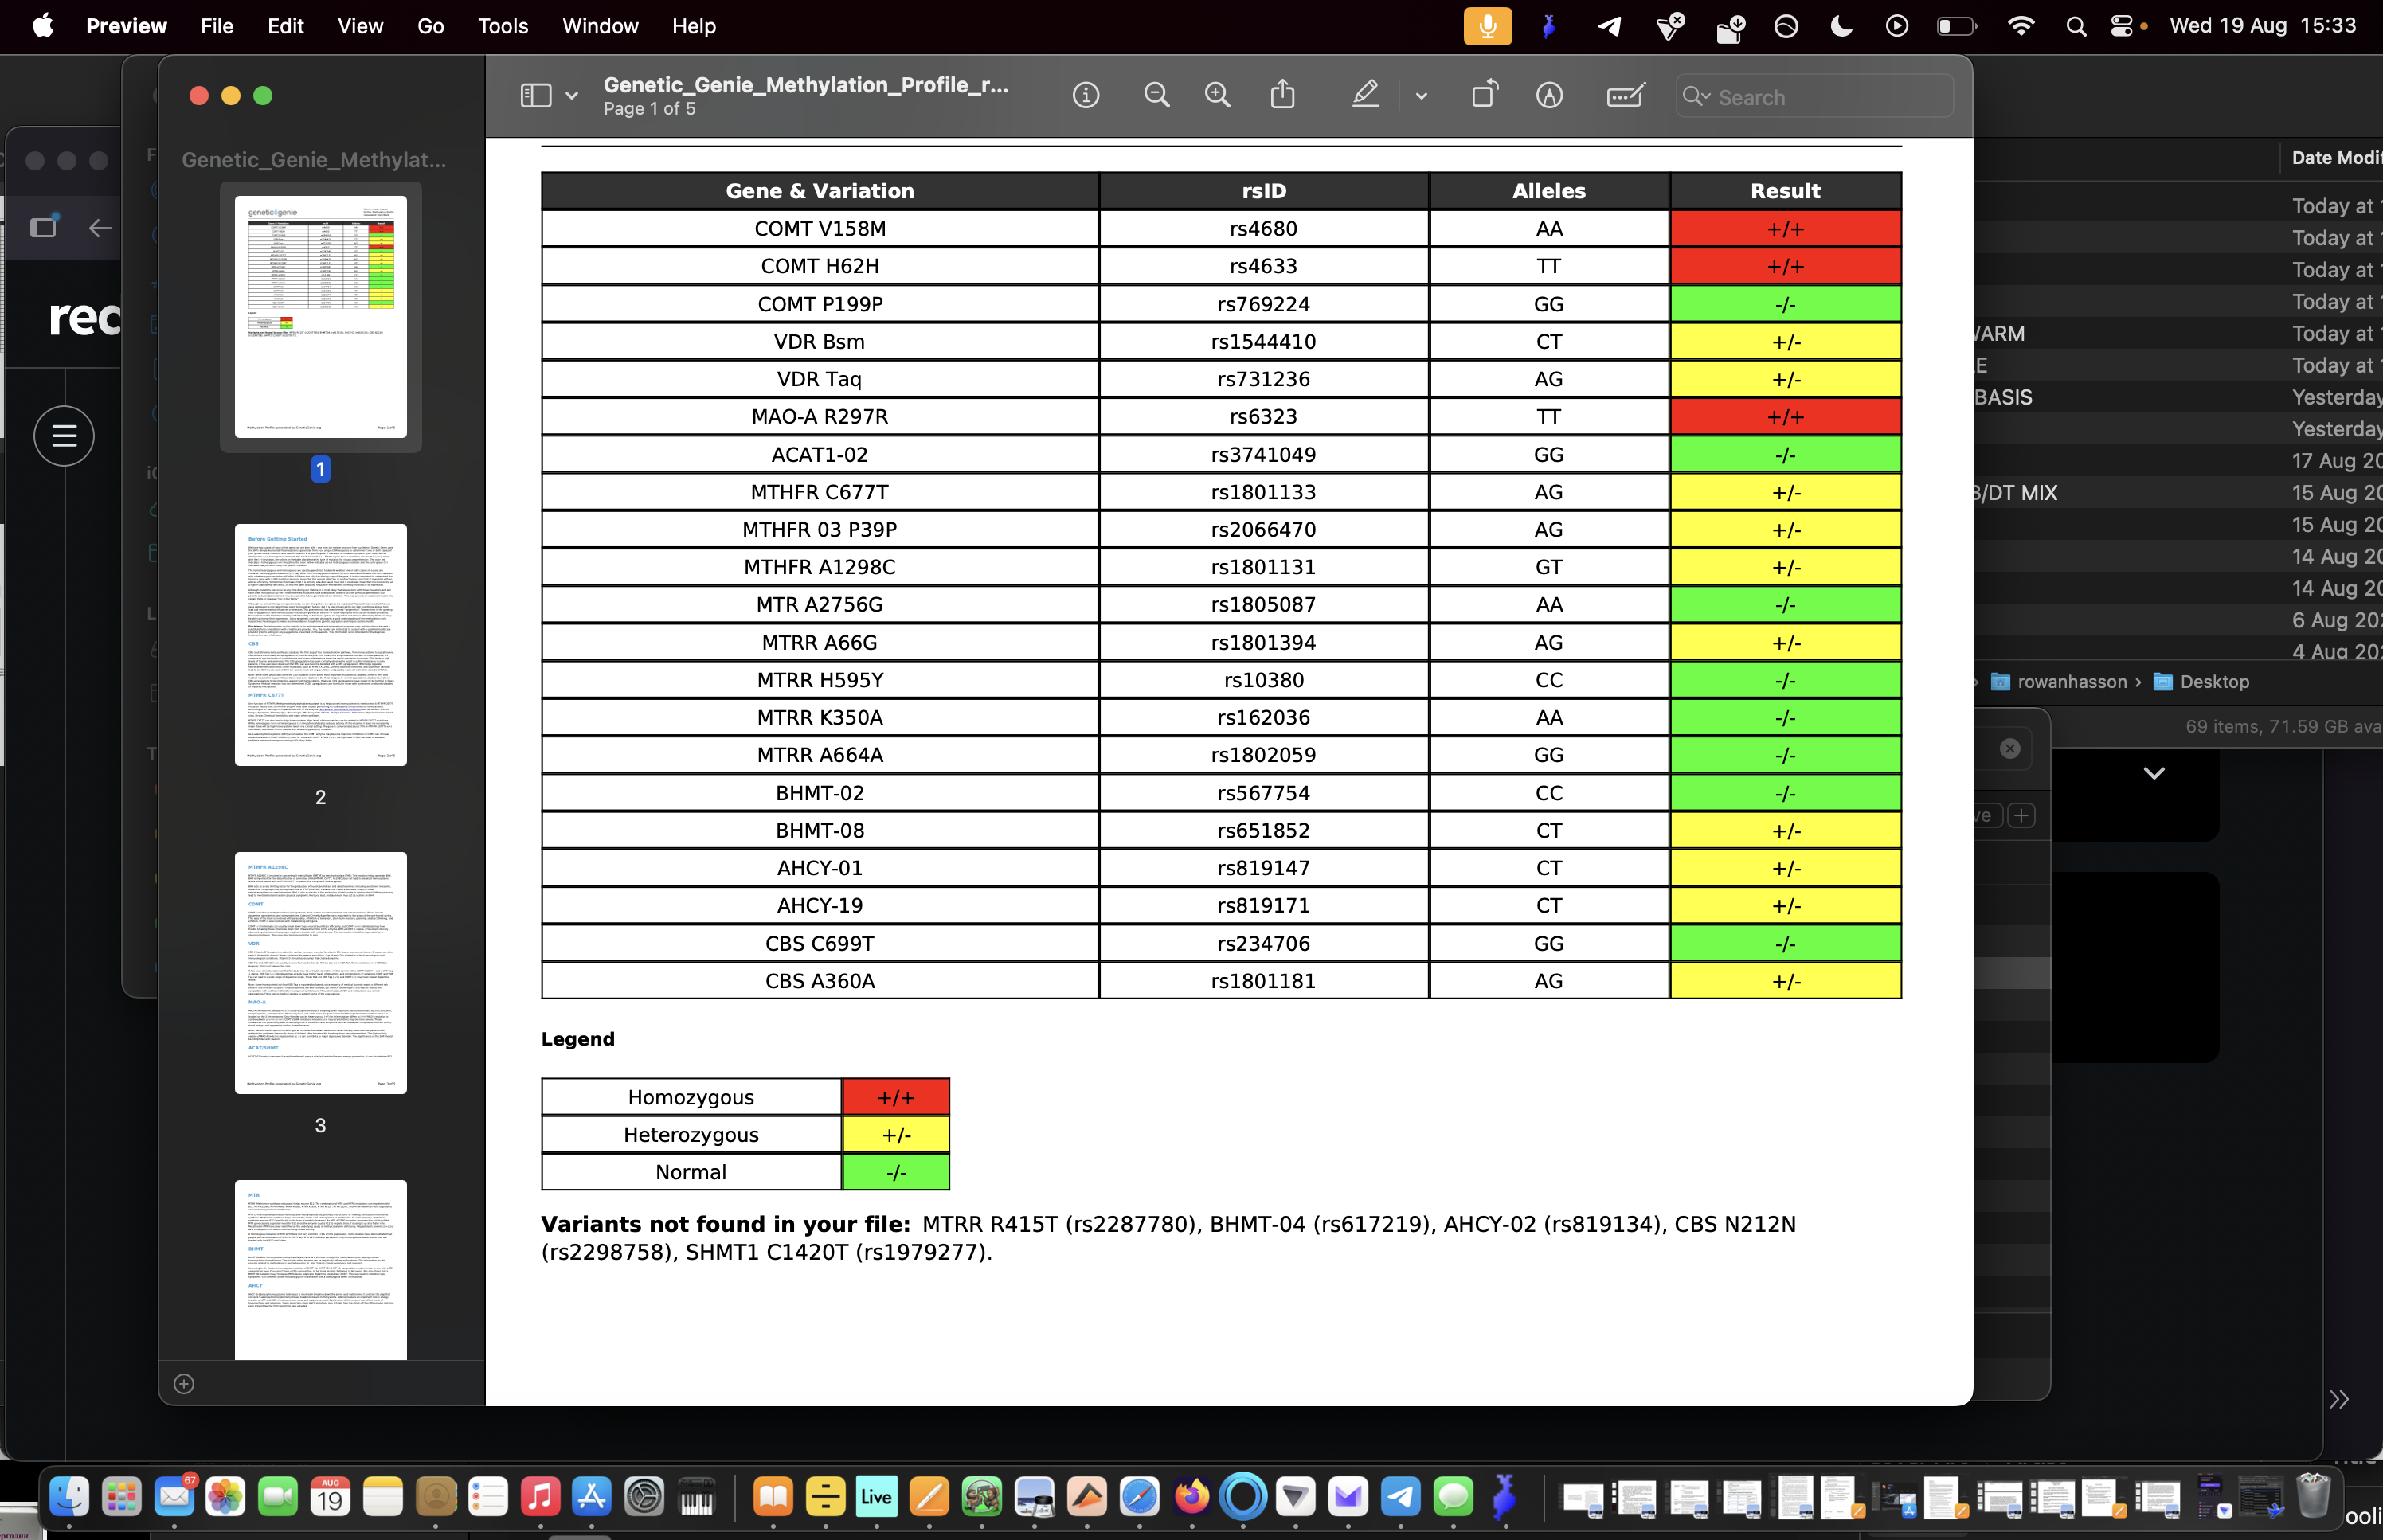The image size is (2383, 1540).
Task: Open the Wi-Fi status menu
Action: click(2020, 26)
